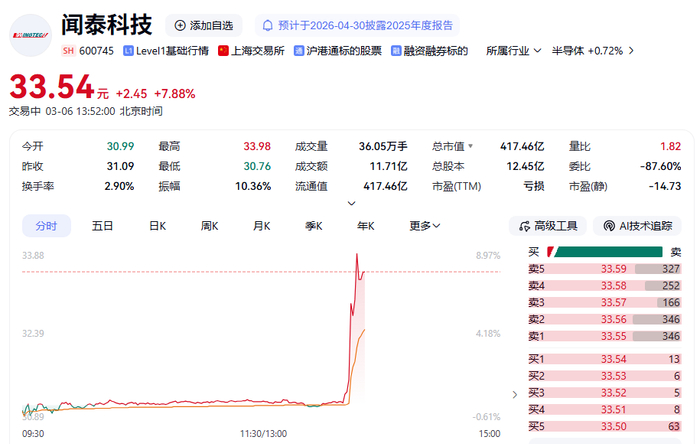Click the 卖4 33.58 order row
The image size is (700, 444).
click(604, 286)
